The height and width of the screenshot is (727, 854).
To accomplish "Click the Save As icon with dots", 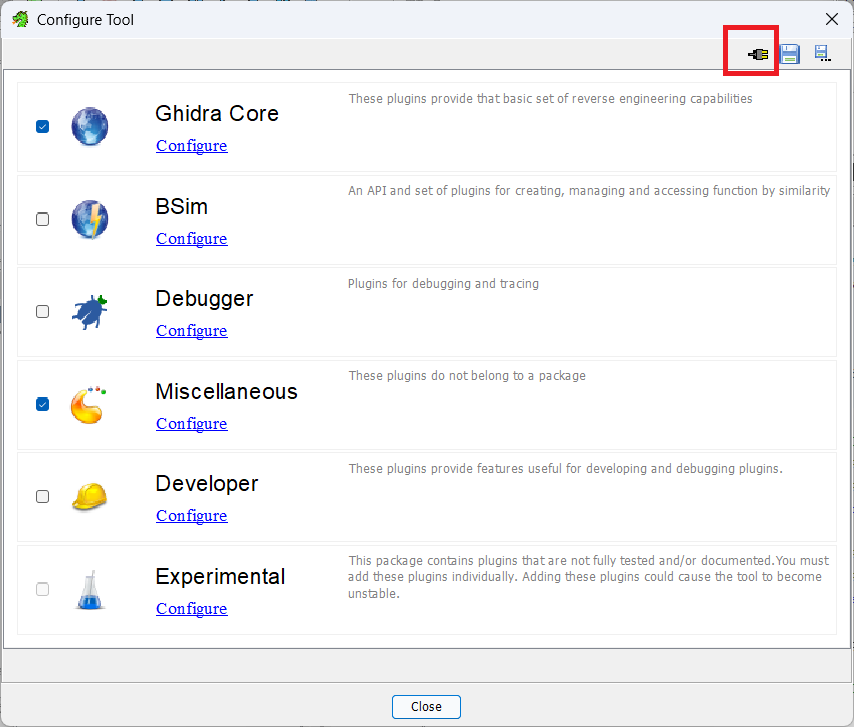I will (x=822, y=53).
